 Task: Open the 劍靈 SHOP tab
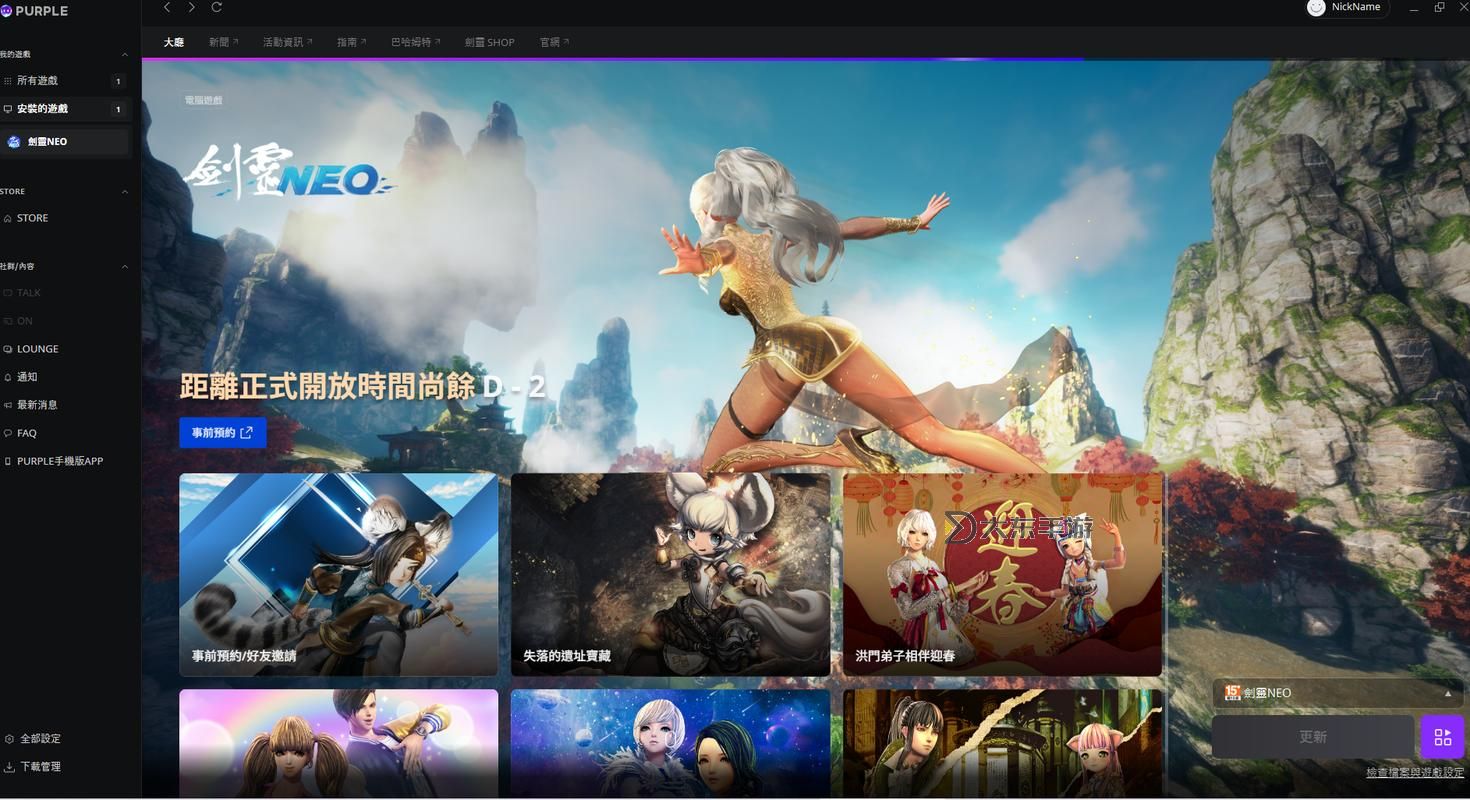[x=489, y=42]
